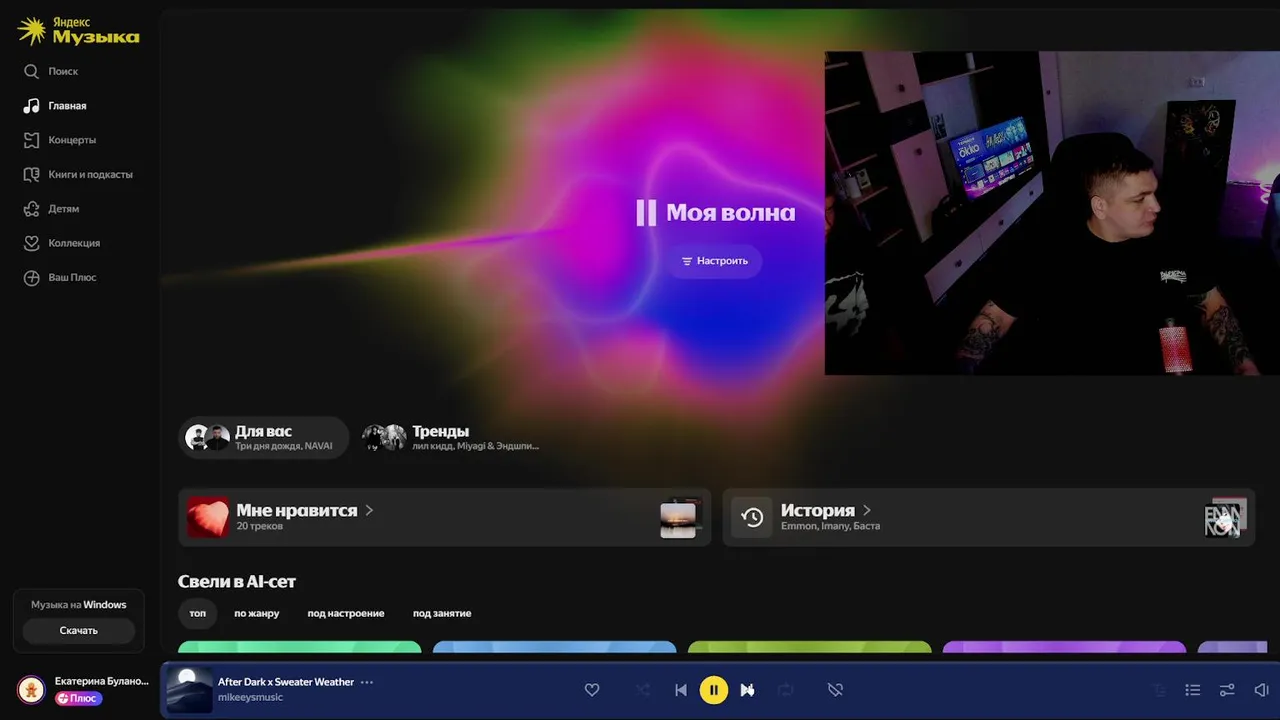Expand the Мне нравится chevron
The image size is (1280, 720).
point(369,510)
